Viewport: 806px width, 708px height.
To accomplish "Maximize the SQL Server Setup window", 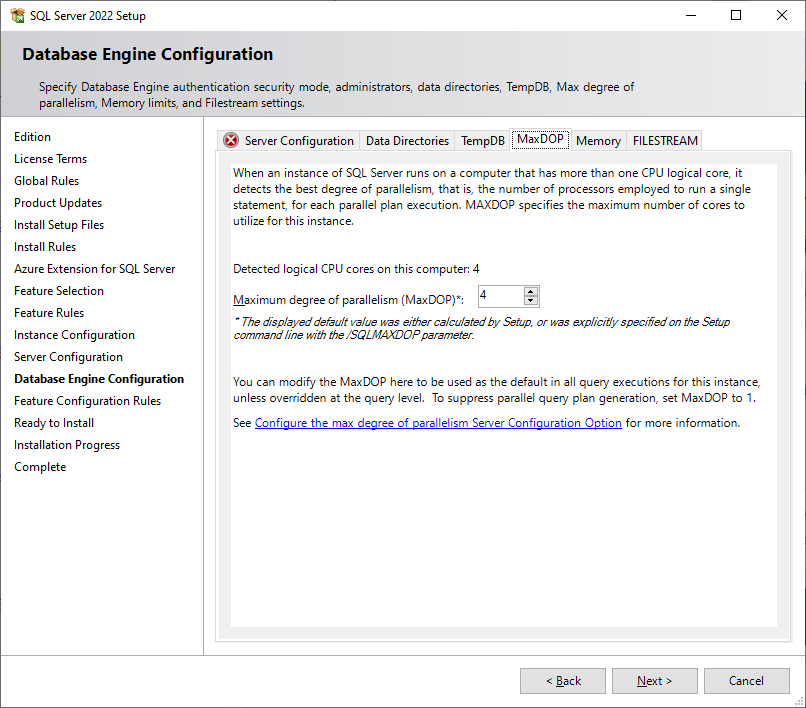I will point(736,16).
